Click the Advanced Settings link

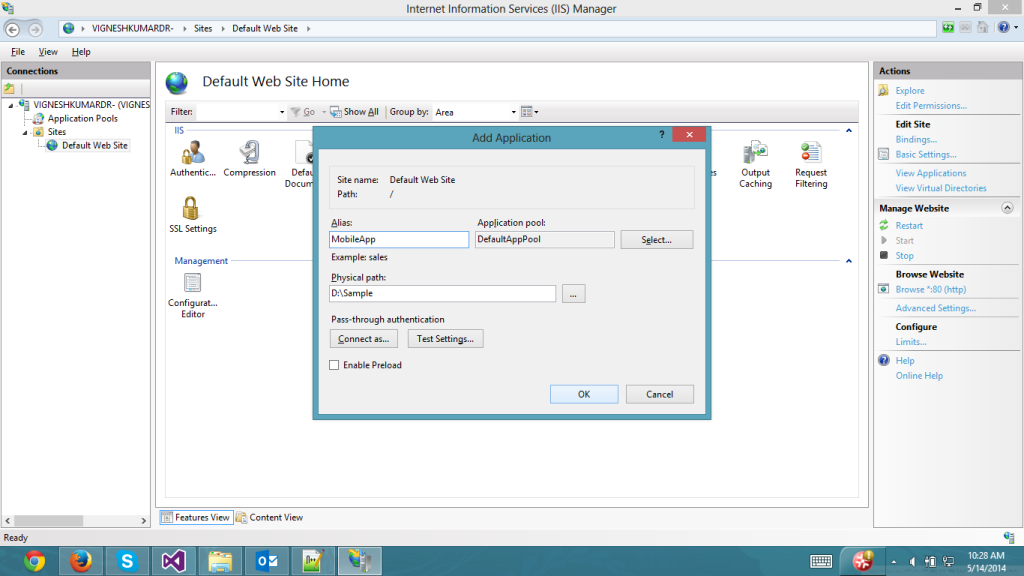click(935, 308)
